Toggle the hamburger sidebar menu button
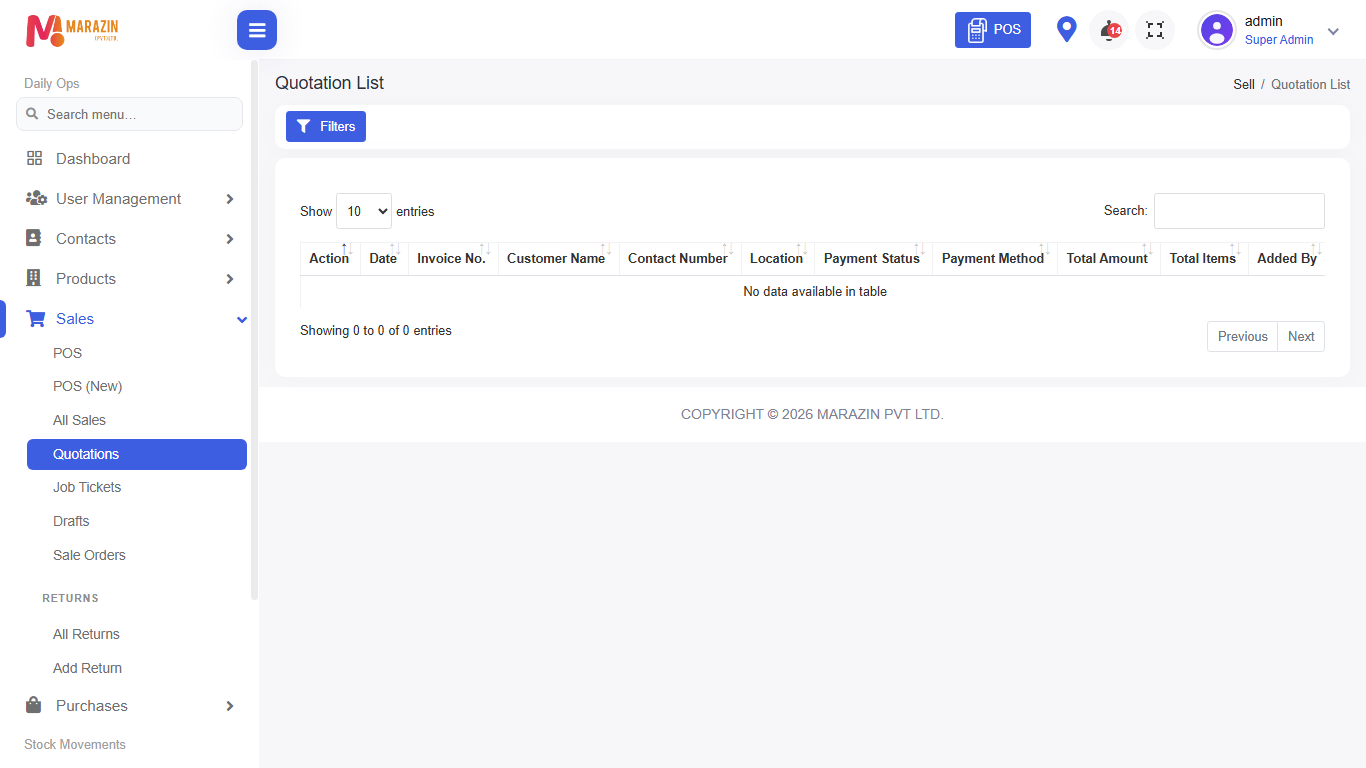 pos(257,30)
